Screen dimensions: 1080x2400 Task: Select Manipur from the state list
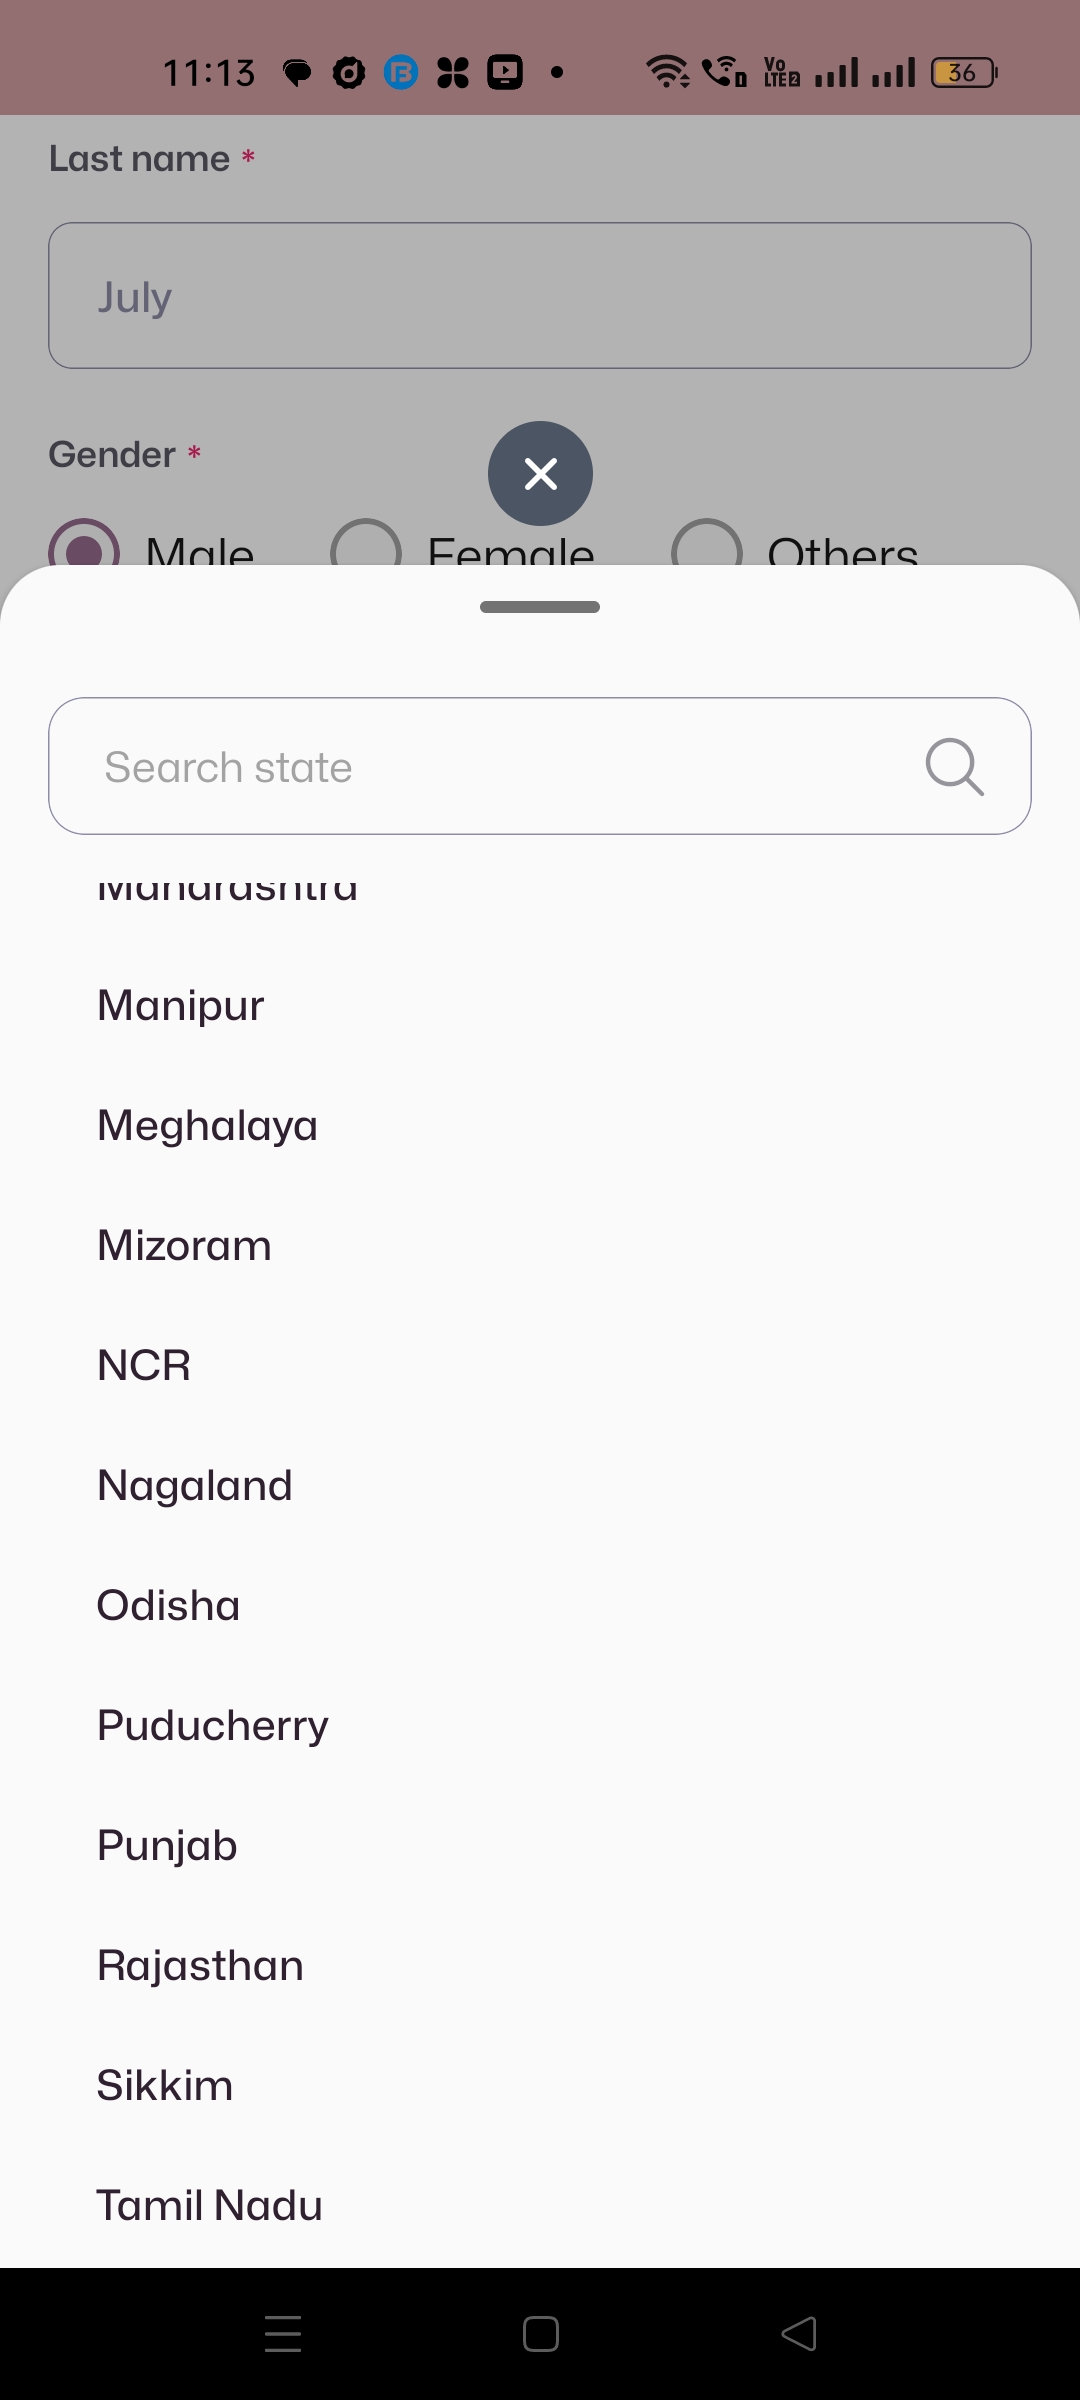(181, 1005)
